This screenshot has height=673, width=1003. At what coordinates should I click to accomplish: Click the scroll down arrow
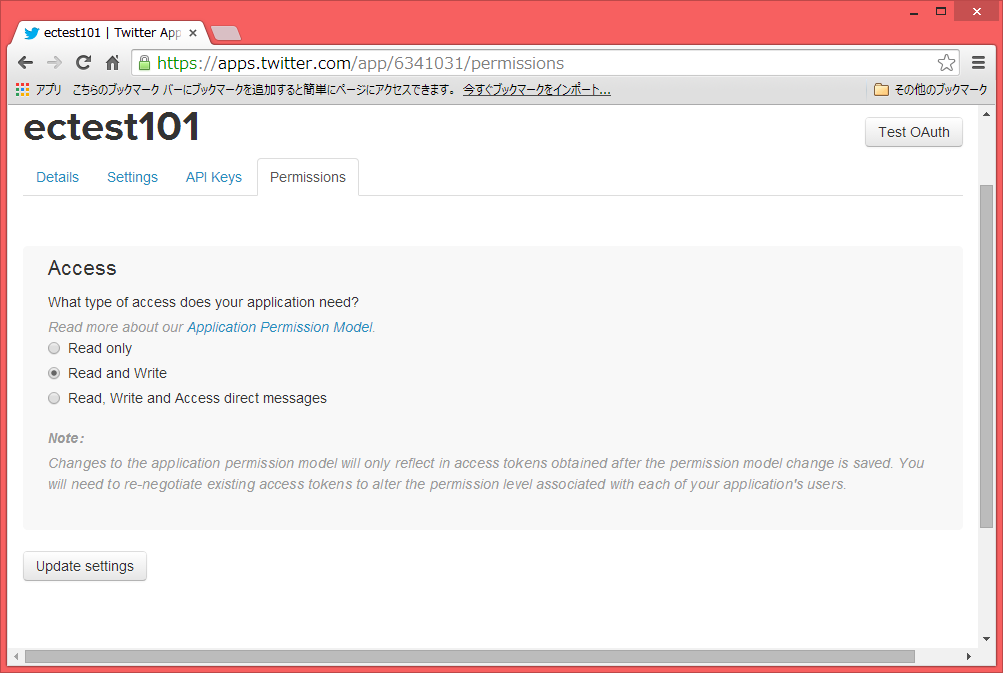pos(986,638)
